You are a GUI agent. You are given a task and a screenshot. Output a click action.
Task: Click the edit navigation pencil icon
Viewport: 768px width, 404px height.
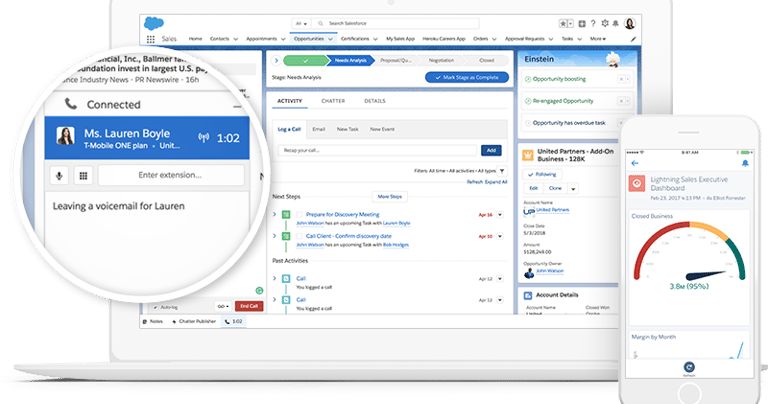click(x=633, y=39)
